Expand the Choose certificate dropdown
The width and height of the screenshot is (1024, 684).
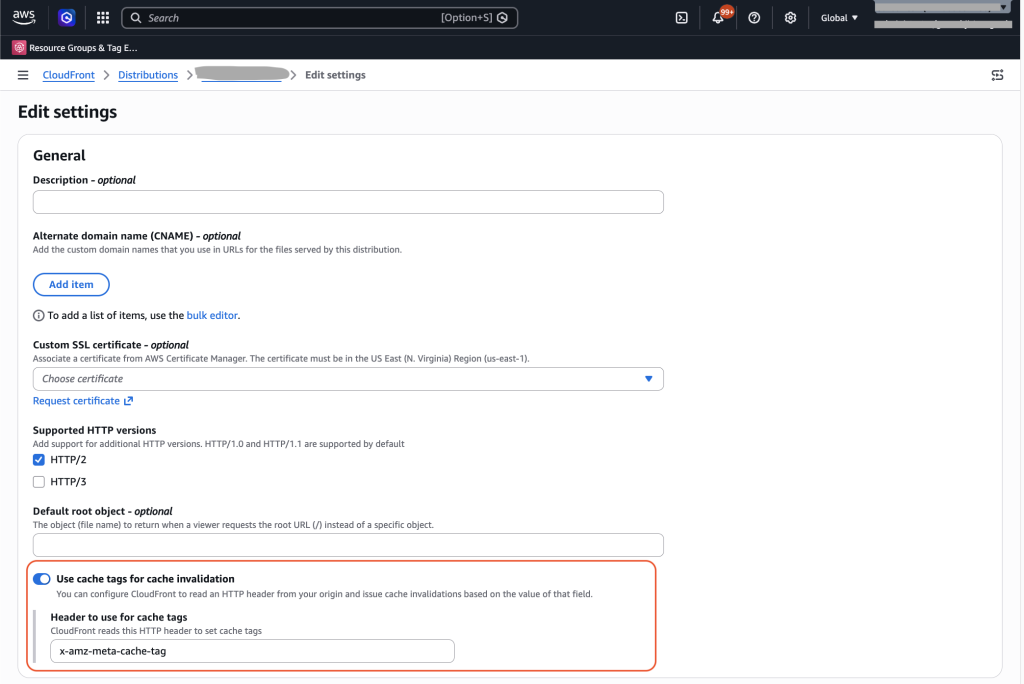[348, 379]
